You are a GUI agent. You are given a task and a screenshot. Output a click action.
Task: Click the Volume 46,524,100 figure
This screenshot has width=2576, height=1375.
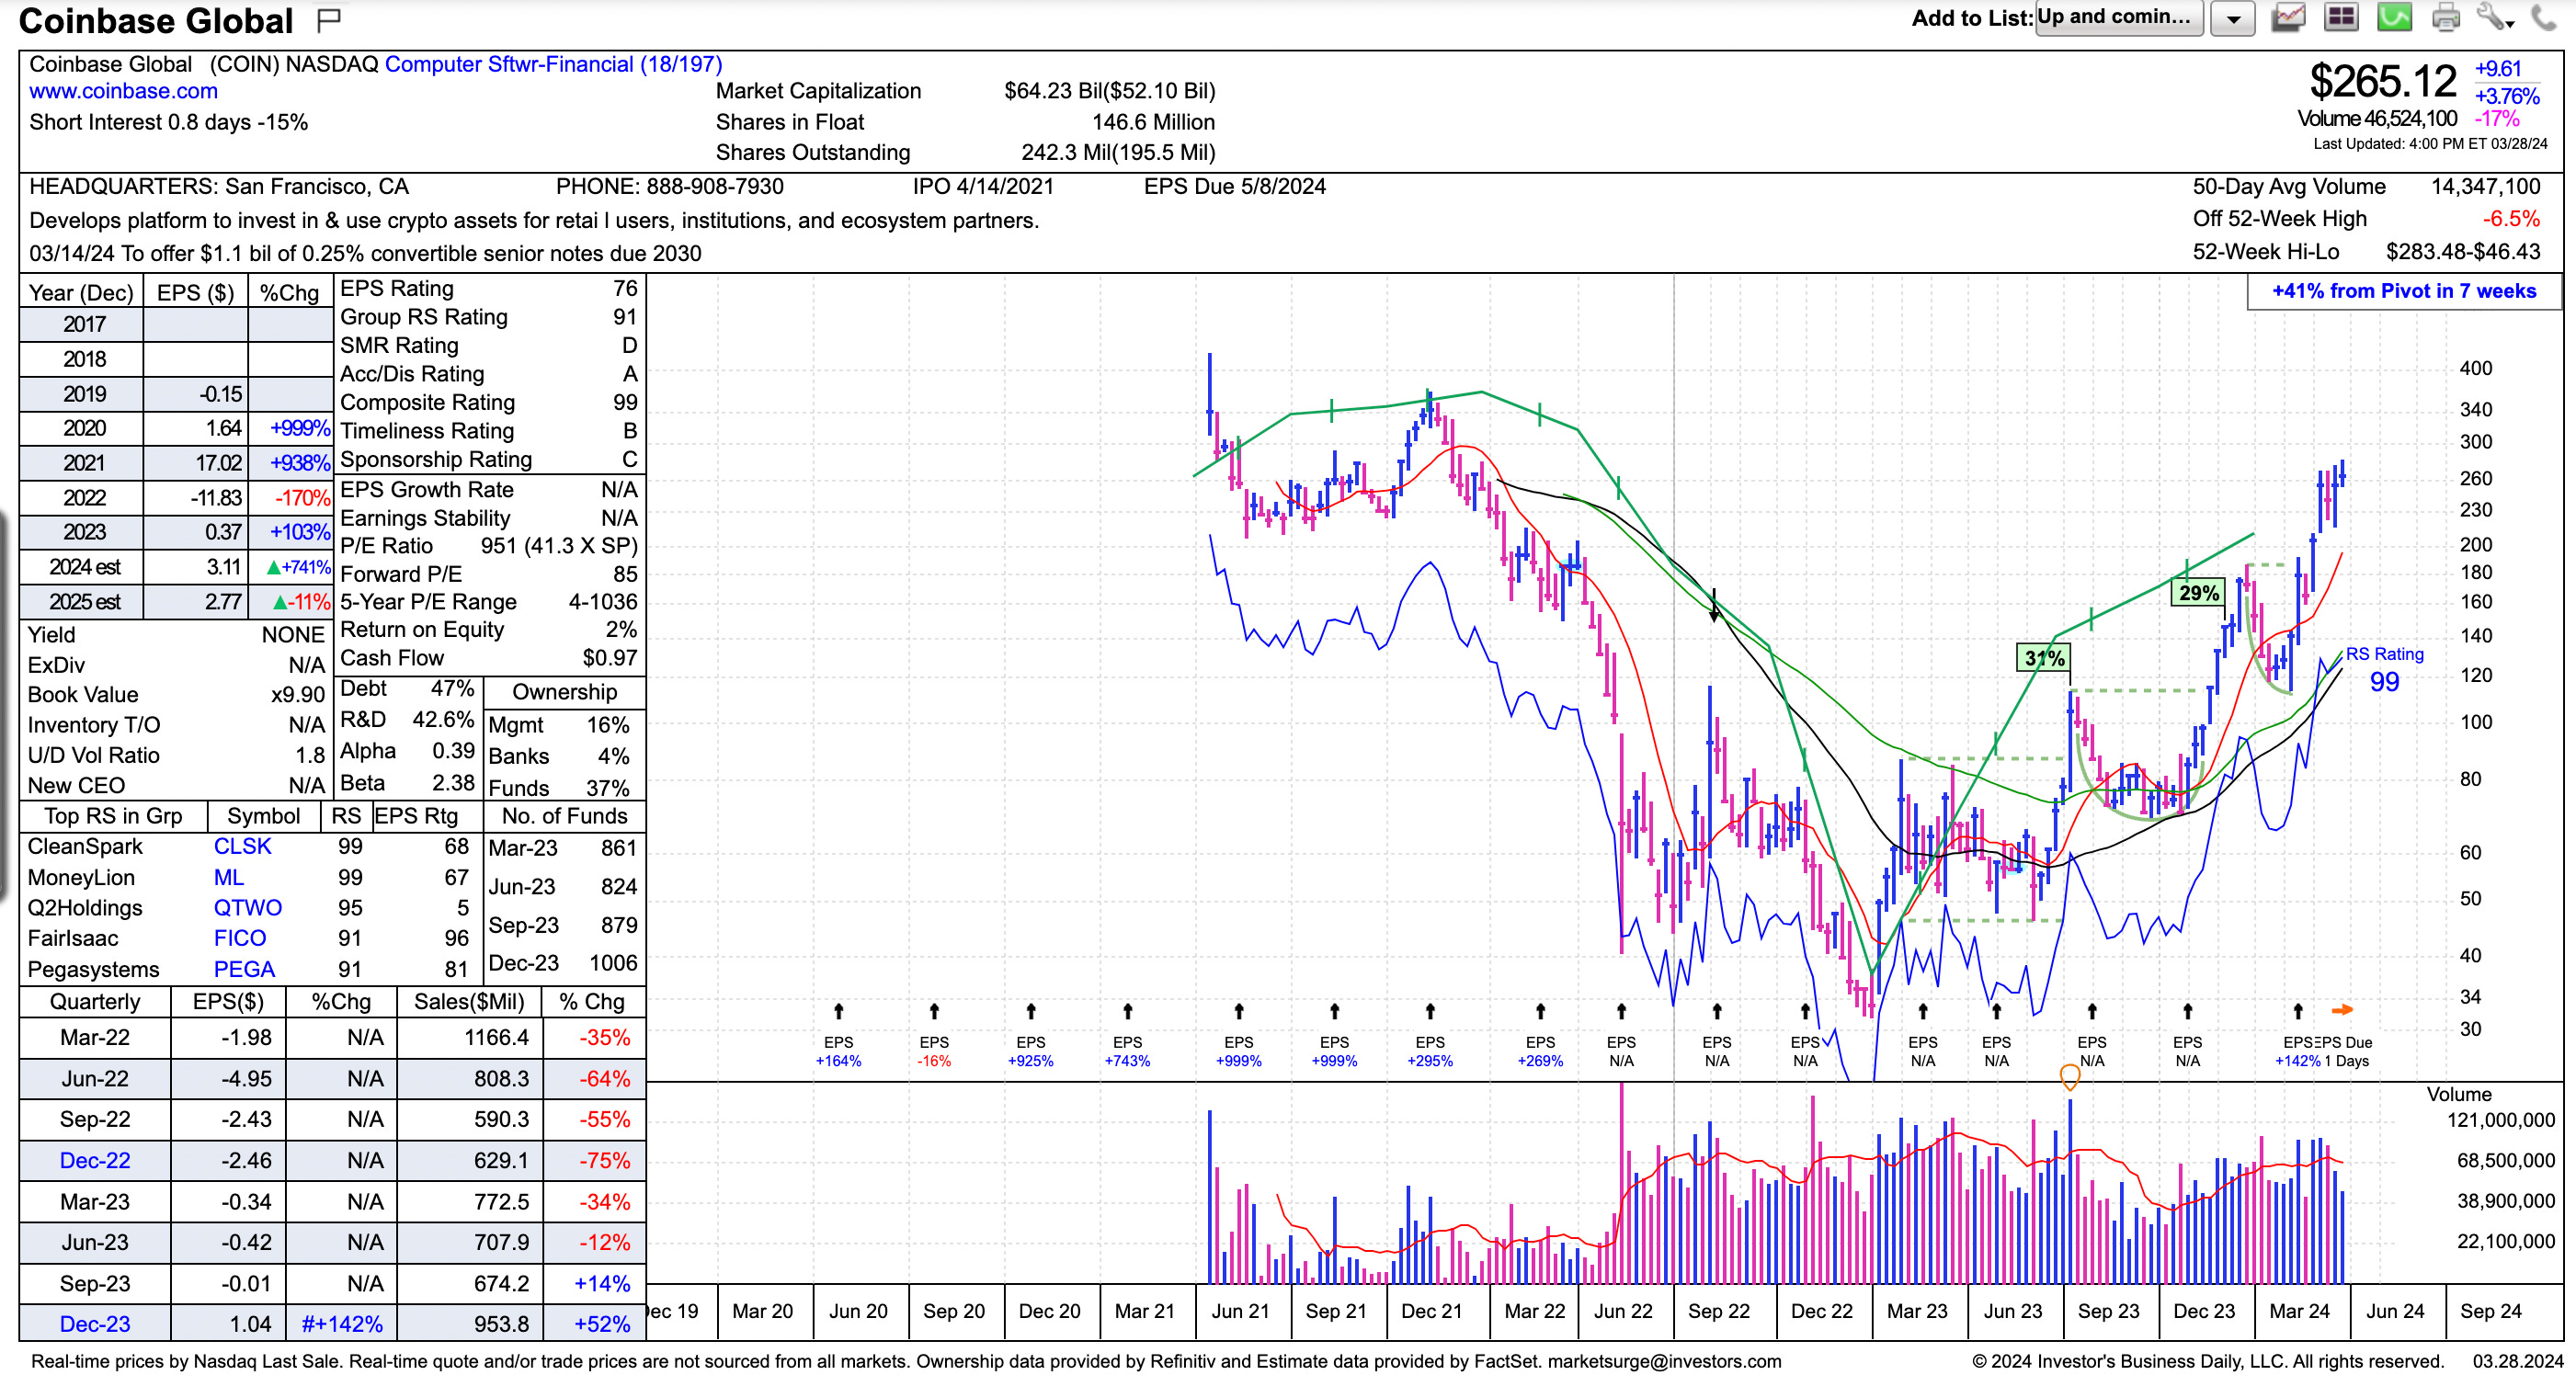(x=2377, y=118)
